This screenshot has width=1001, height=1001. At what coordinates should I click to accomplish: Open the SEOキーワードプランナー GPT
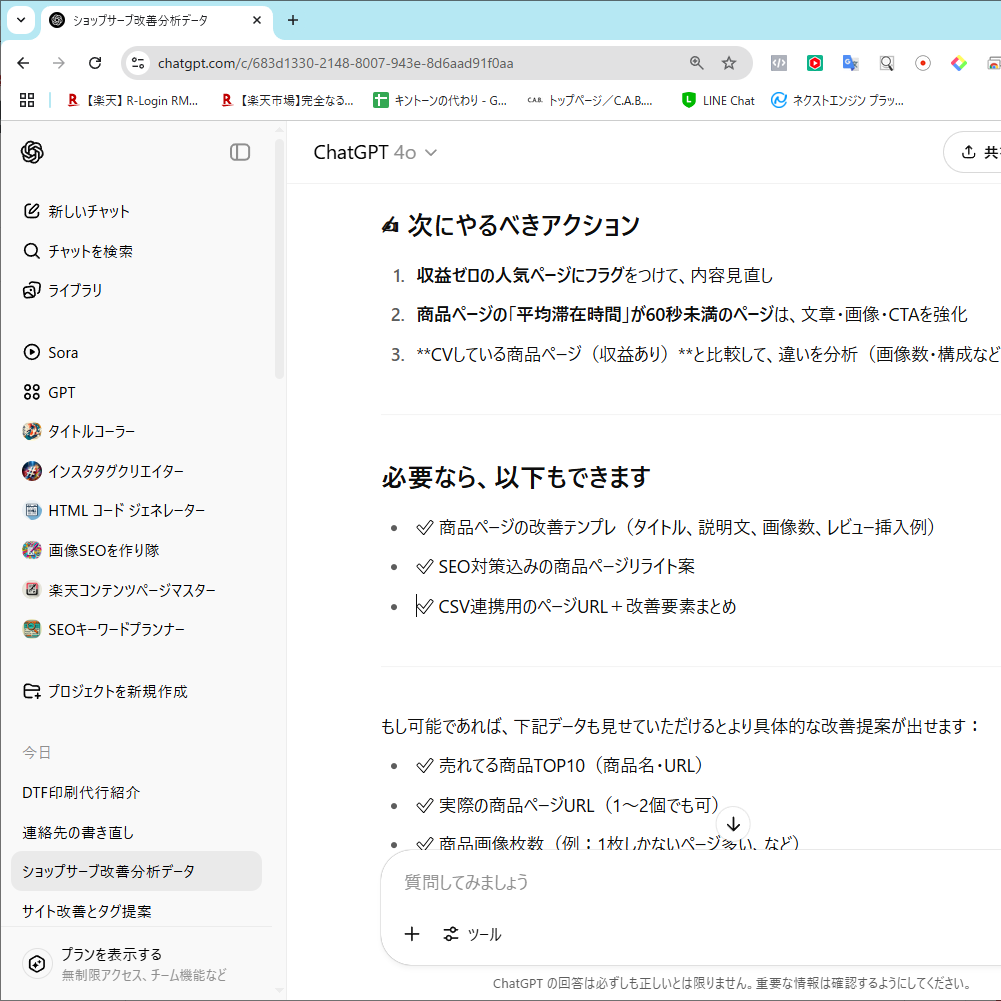tap(105, 629)
